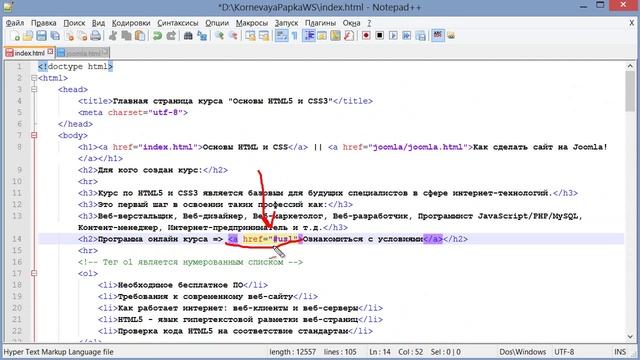Click the Close document toolbar icon
Image resolution: width=640 pixels, height=360 pixels.
[x=69, y=36]
